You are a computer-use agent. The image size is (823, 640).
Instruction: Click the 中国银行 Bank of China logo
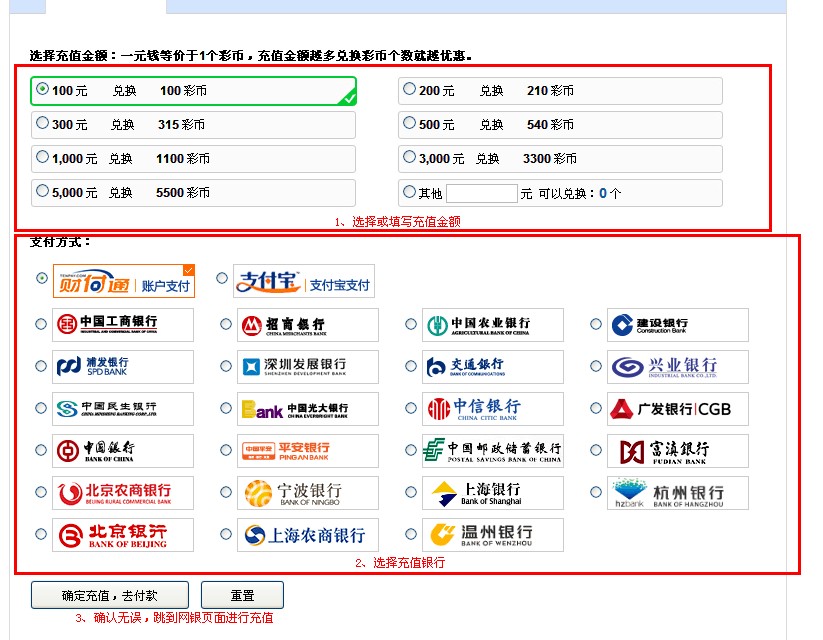pyautogui.click(x=123, y=451)
